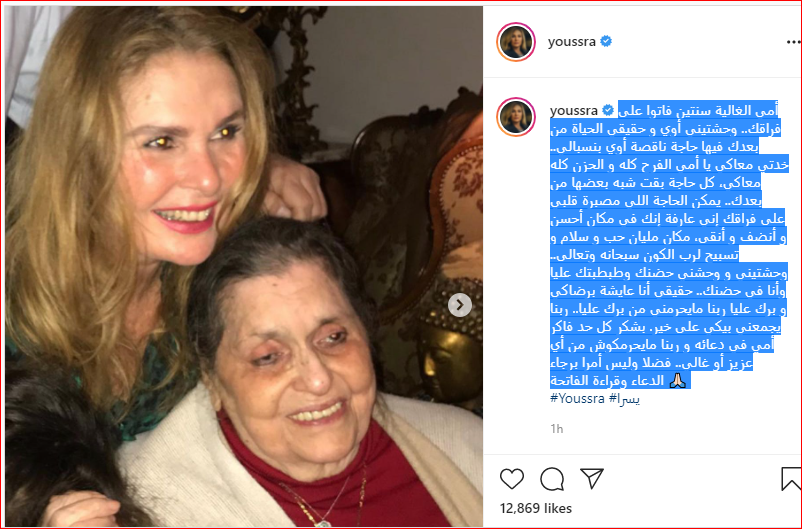Open the youssra username in the post header
The image size is (802, 529).
tap(571, 42)
